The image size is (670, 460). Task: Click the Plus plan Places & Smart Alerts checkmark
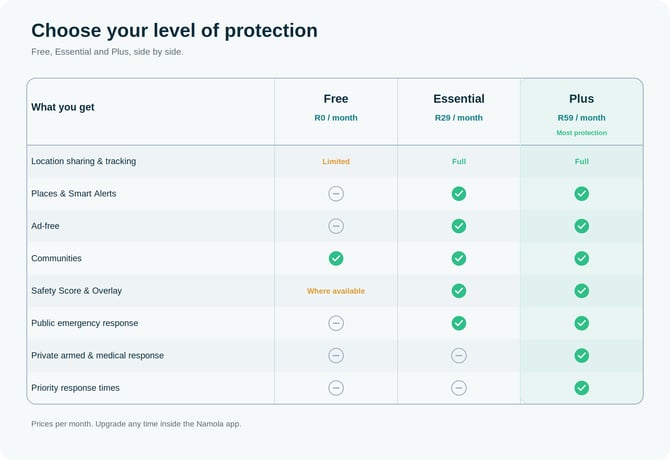[582, 193]
